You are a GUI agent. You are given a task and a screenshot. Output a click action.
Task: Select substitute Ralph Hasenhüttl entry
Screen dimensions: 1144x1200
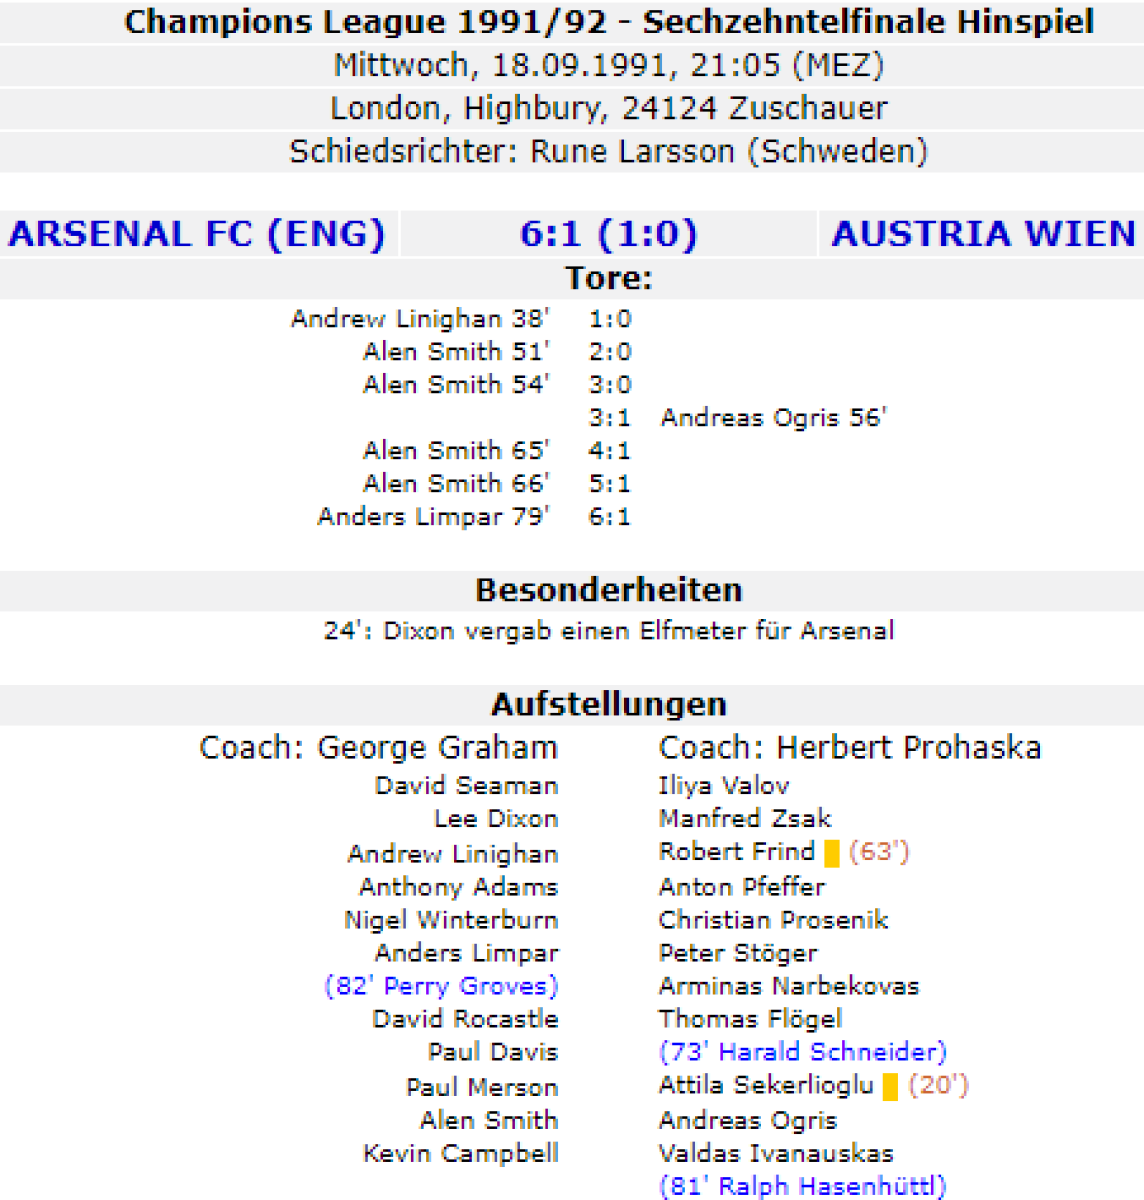click(x=802, y=1186)
